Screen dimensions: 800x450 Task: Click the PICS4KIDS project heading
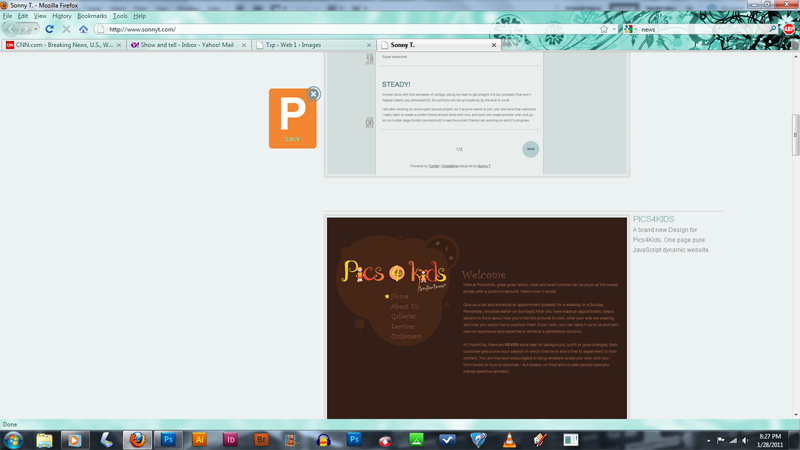coord(653,219)
